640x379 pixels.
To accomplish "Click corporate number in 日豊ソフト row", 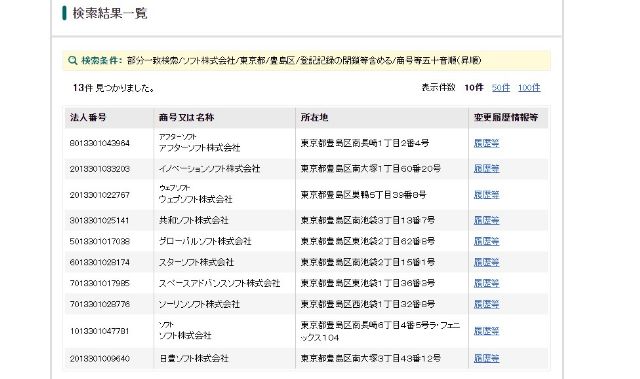I will [100, 359].
